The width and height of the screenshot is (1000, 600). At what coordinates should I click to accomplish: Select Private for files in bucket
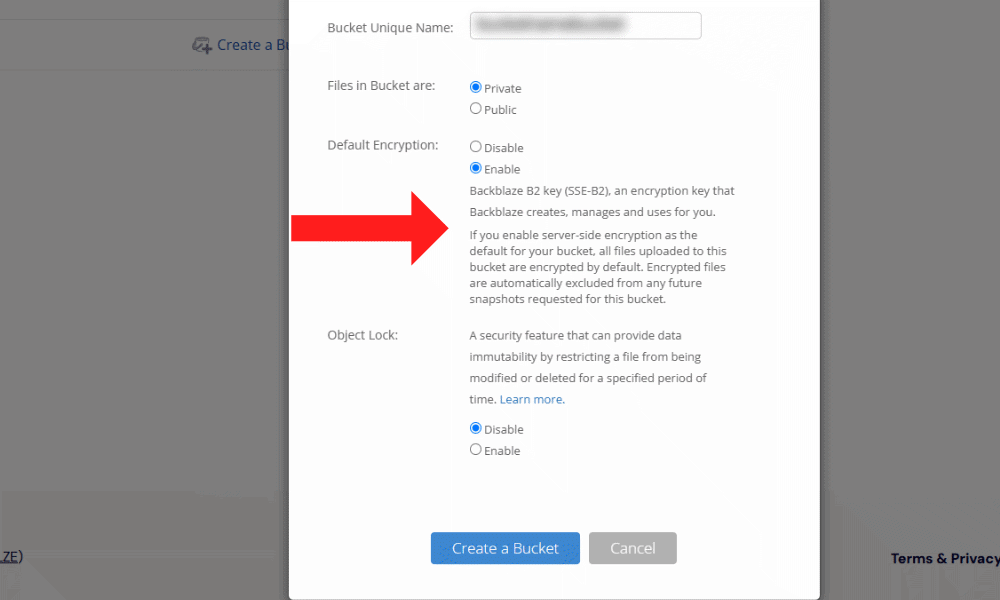pyautogui.click(x=476, y=87)
